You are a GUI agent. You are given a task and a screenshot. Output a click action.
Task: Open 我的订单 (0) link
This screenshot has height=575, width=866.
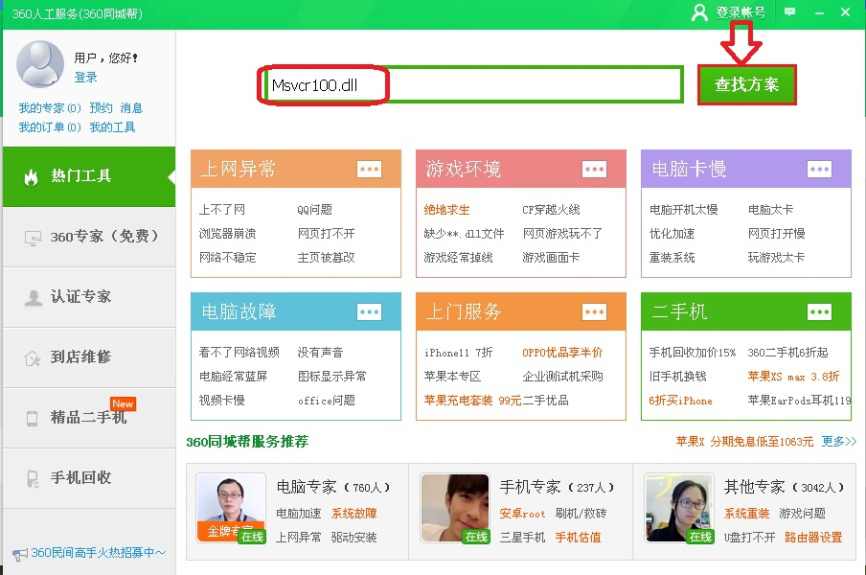(50, 127)
